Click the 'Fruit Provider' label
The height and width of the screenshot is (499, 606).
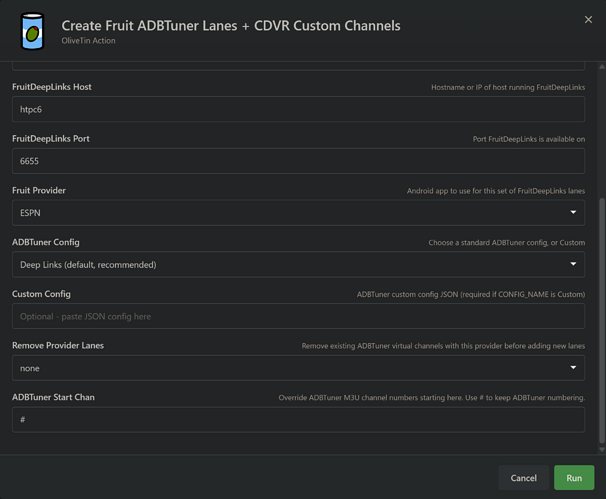click(39, 191)
